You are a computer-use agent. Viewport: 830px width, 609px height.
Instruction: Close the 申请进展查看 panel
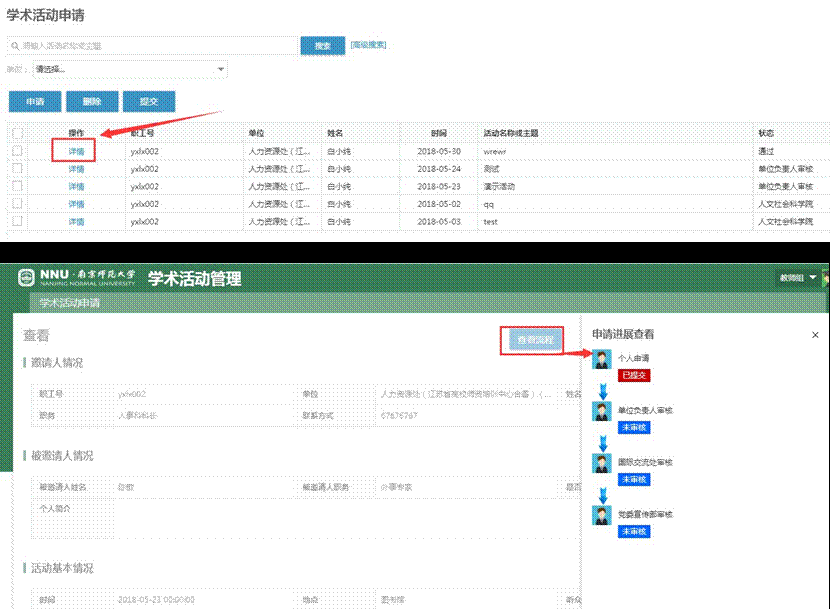815,335
